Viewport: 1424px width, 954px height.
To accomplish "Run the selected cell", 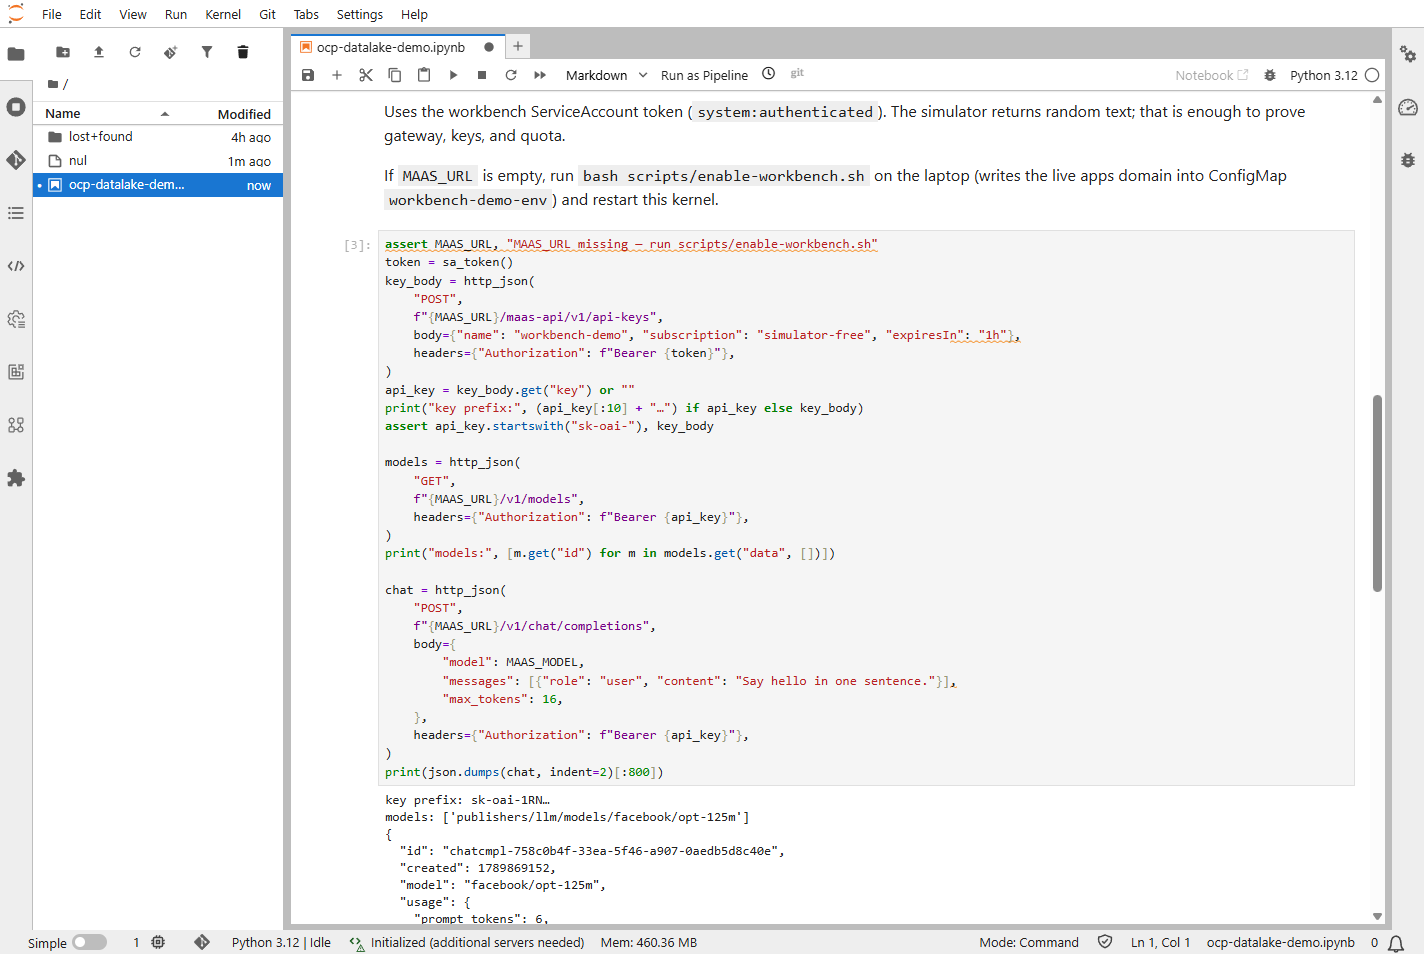I will 453,75.
